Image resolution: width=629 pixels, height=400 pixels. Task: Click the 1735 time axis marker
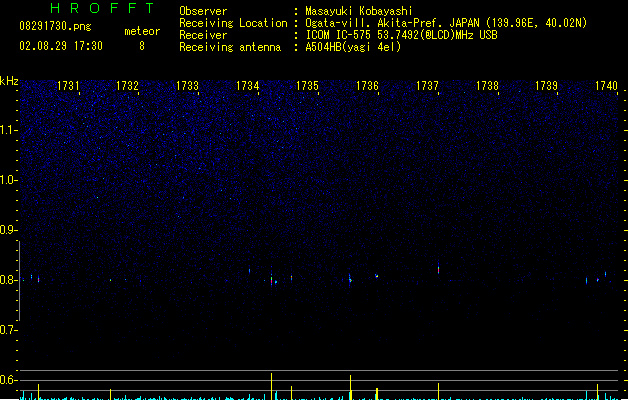(307, 86)
